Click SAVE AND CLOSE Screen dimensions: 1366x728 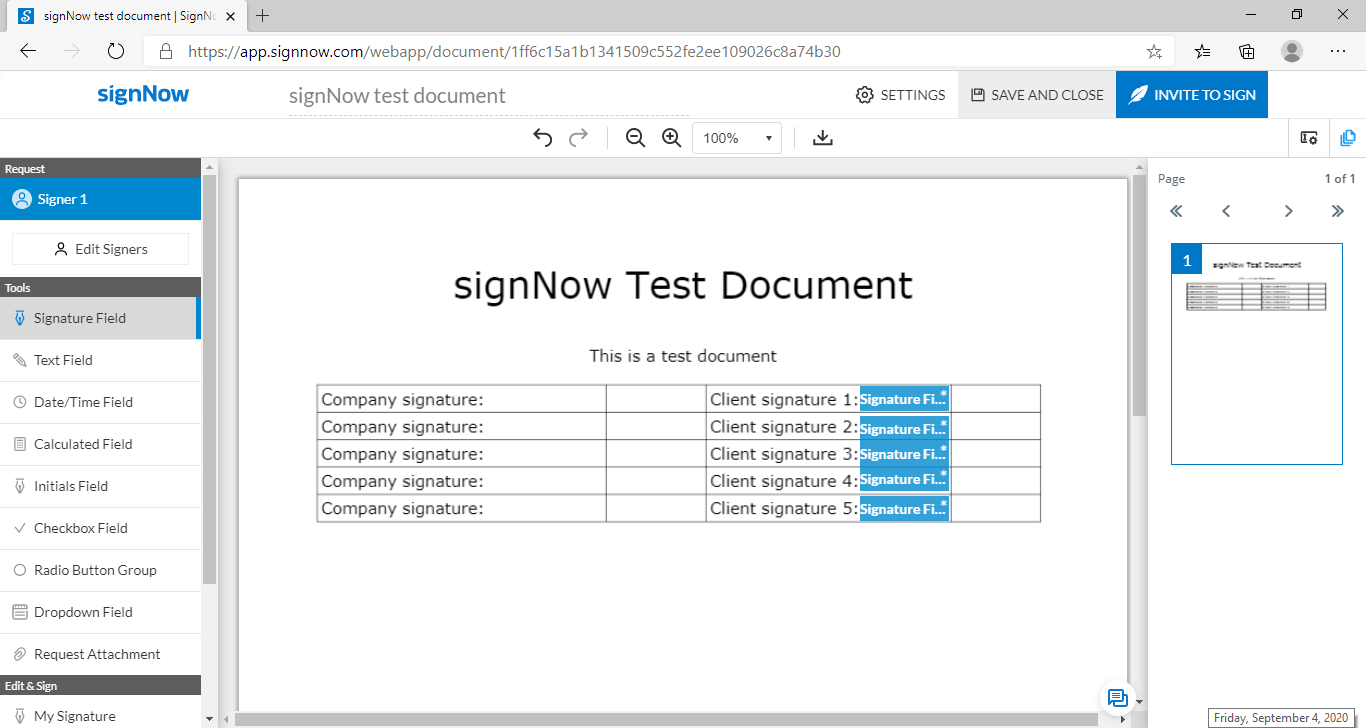pos(1037,95)
